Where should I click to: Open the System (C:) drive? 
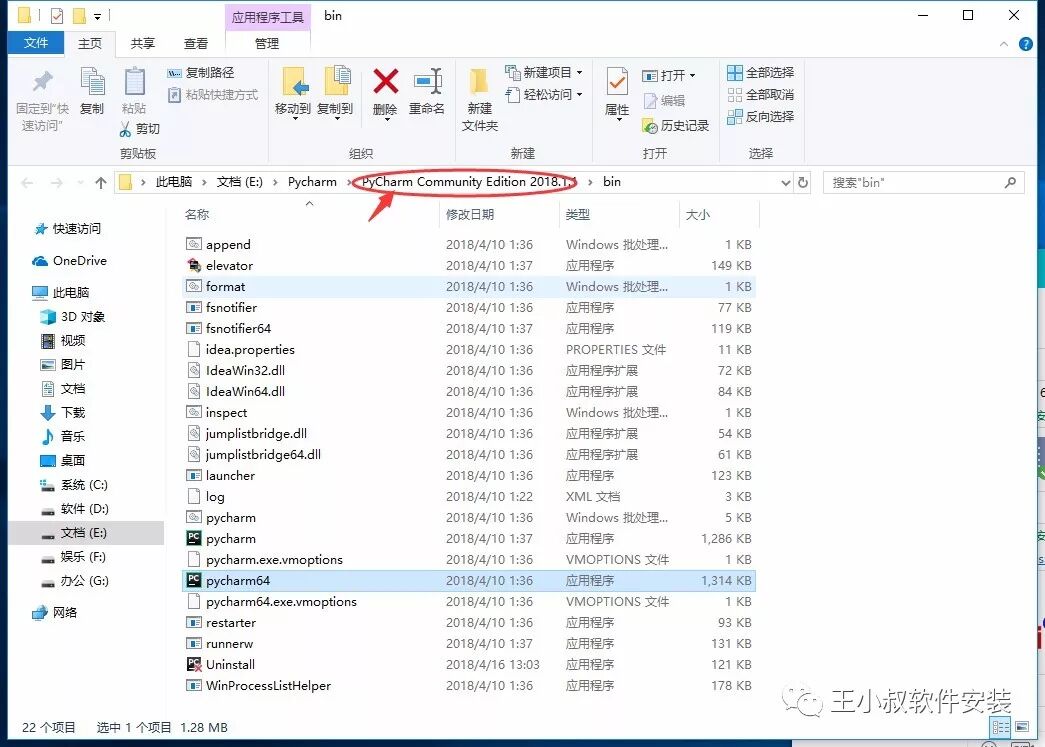coord(74,484)
